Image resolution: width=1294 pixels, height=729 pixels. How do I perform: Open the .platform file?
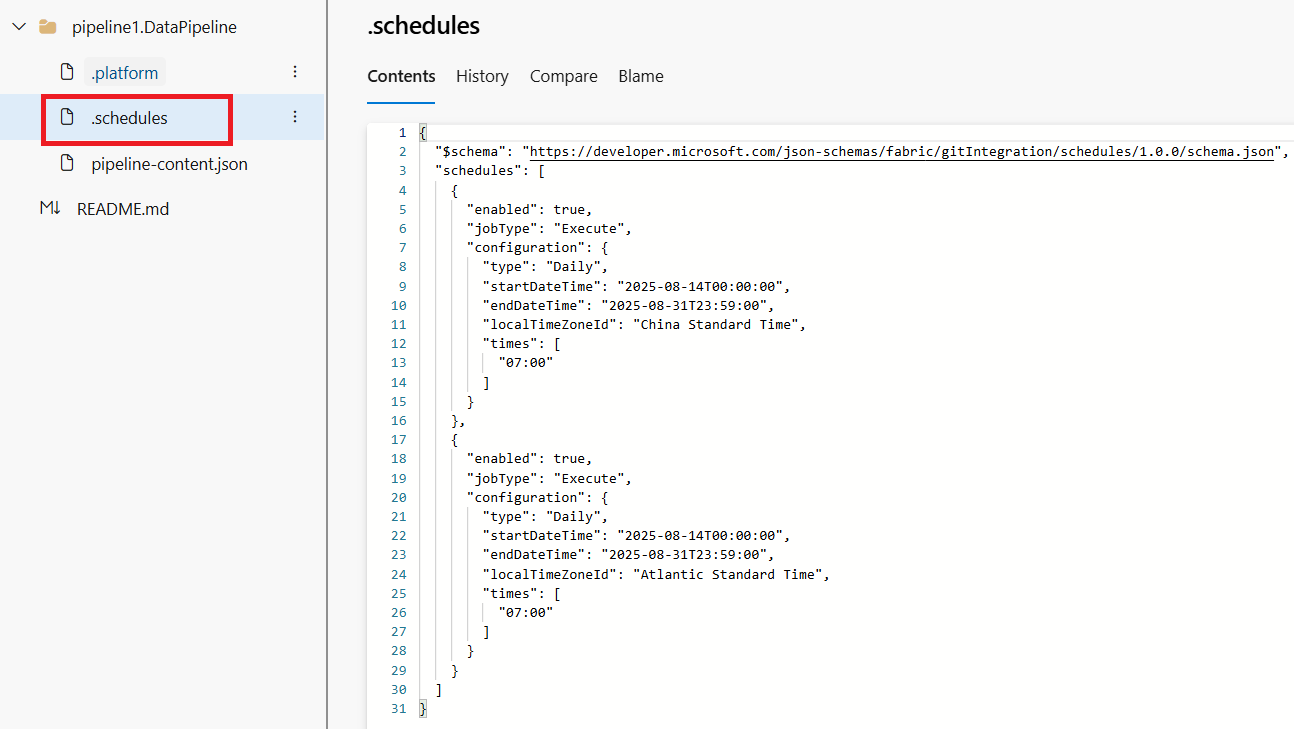[x=124, y=73]
